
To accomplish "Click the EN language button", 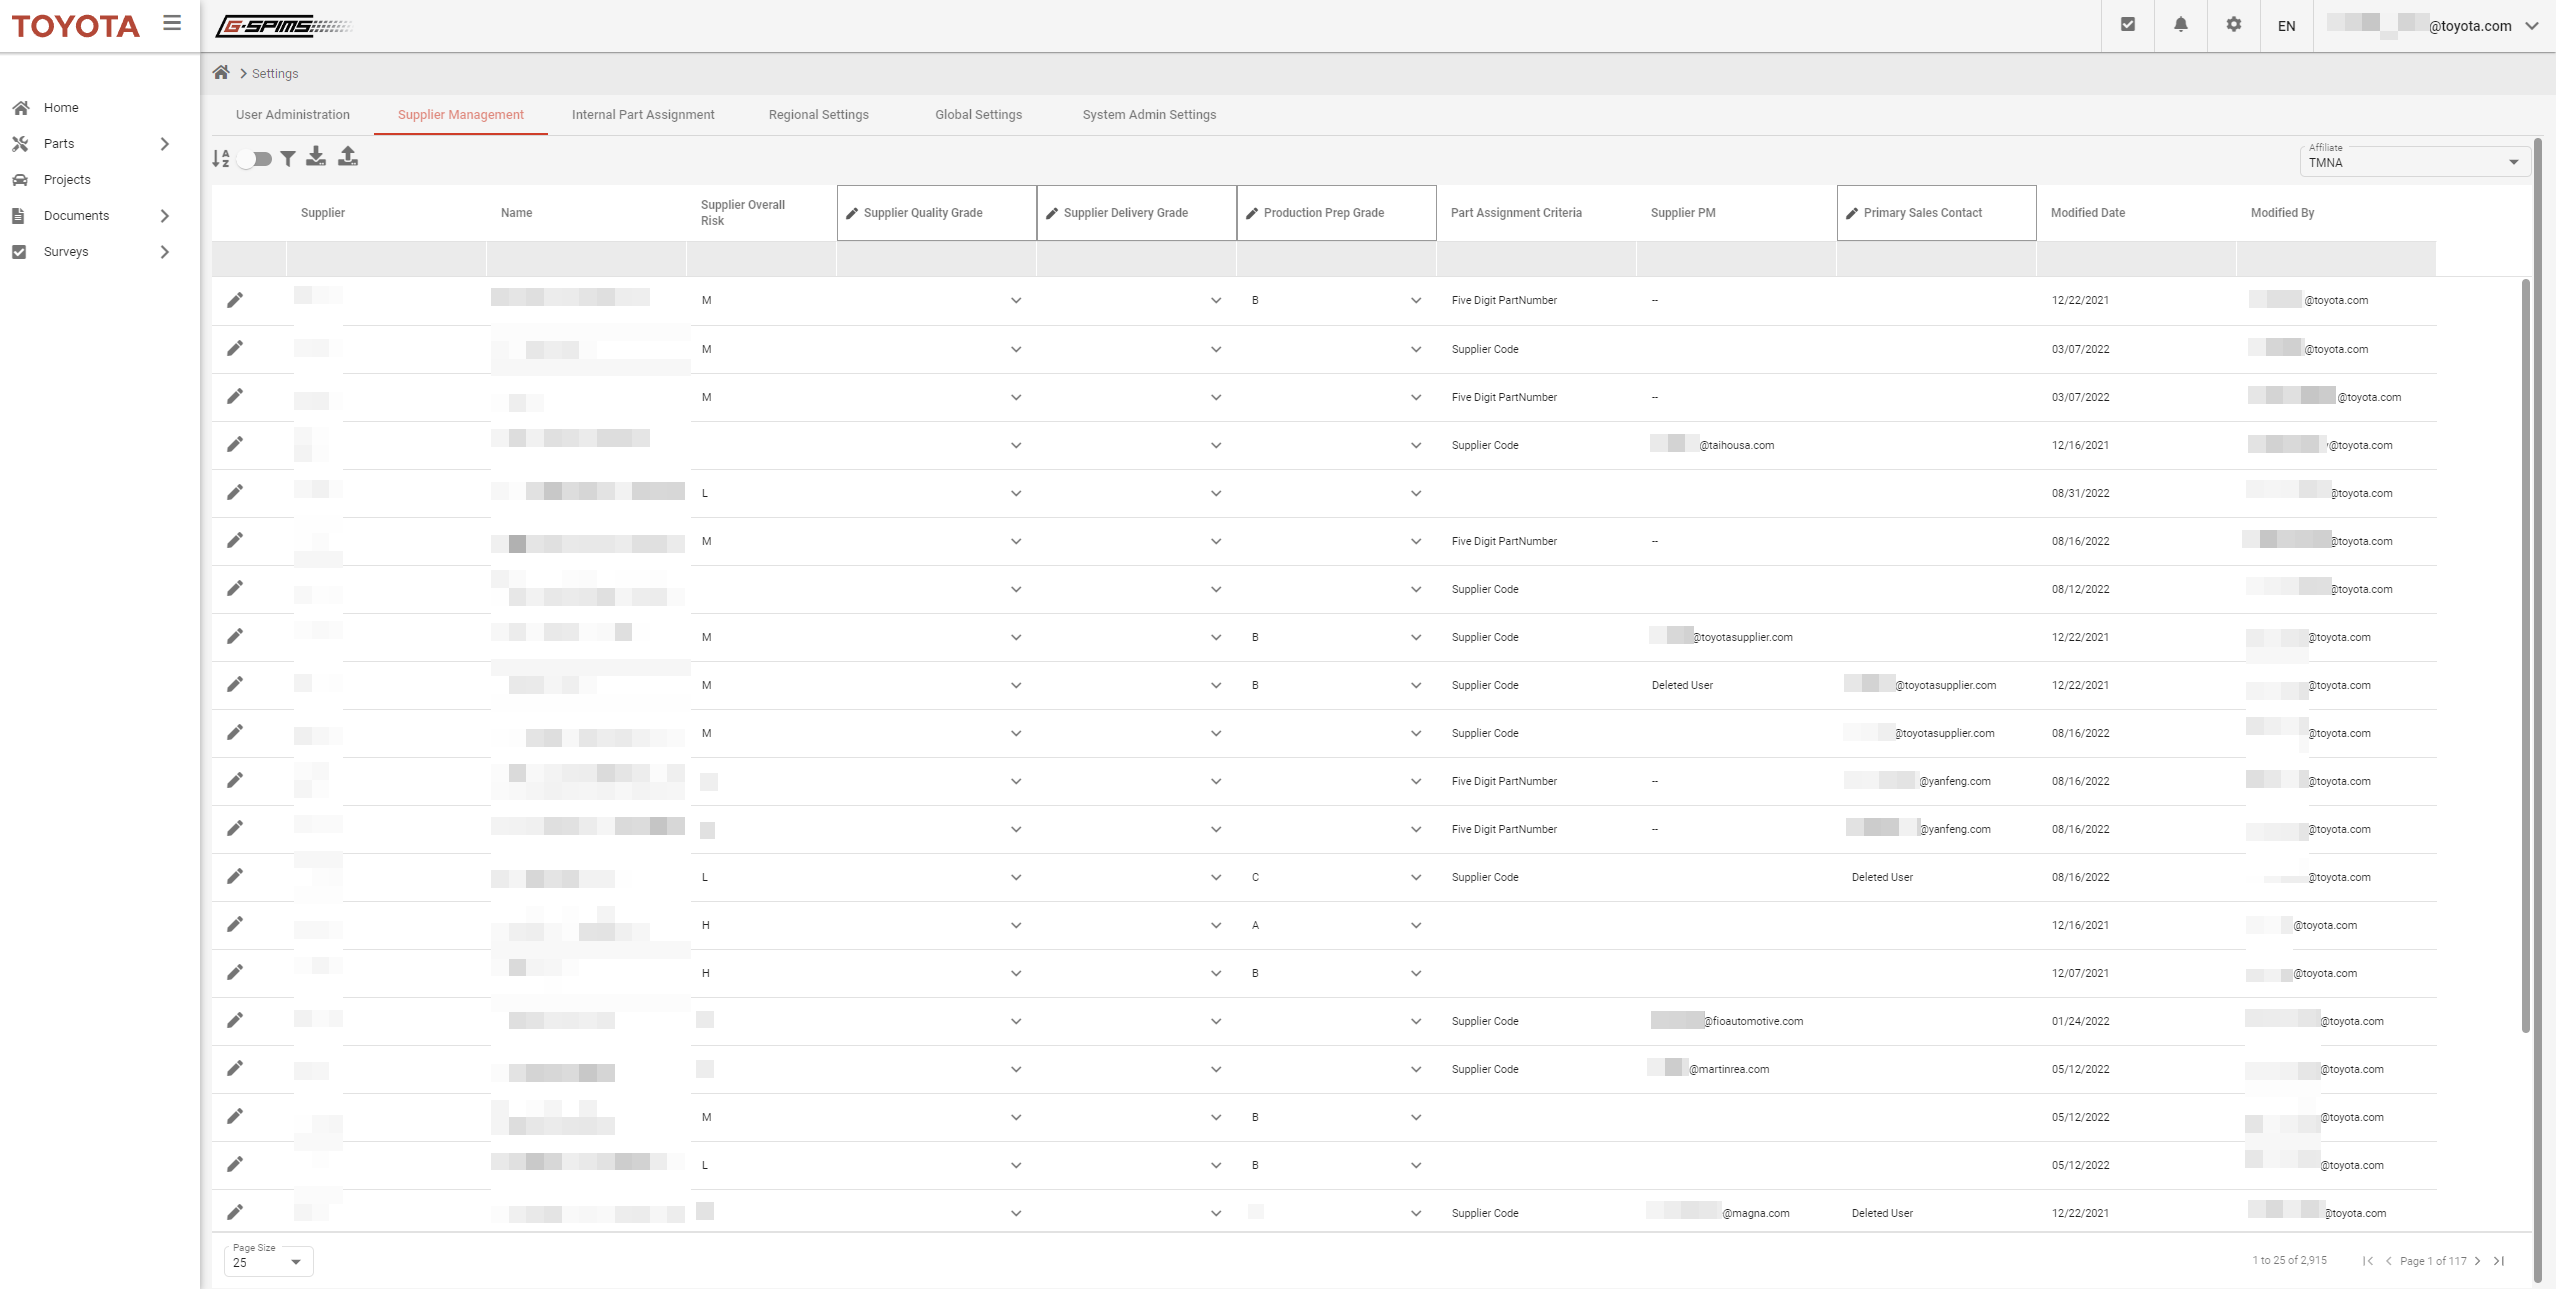I will [x=2286, y=26].
